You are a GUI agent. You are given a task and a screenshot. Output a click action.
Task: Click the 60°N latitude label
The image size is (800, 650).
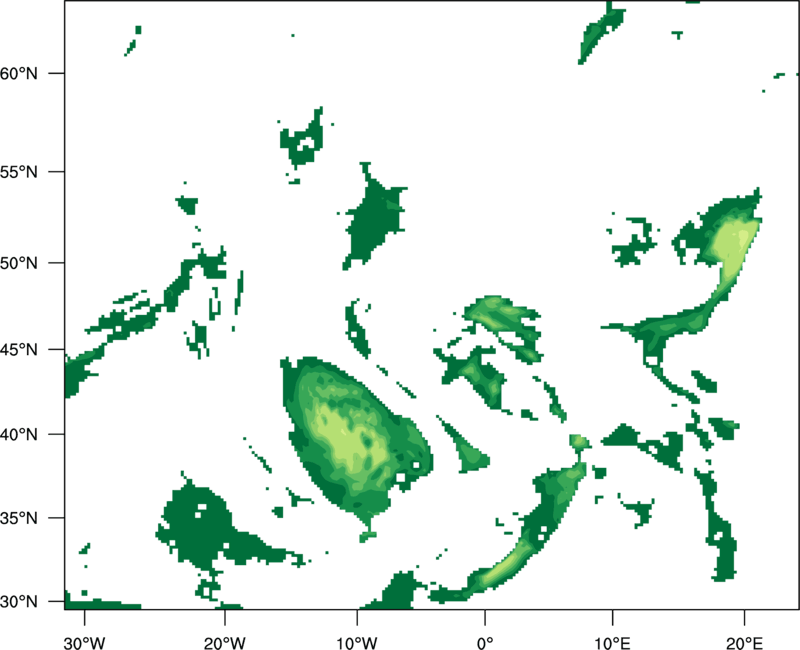[x=19, y=73]
